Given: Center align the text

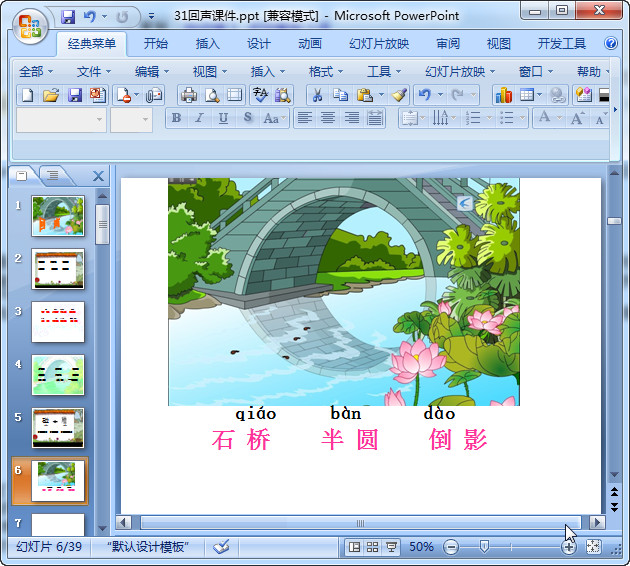Looking at the screenshot, I should point(328,118).
